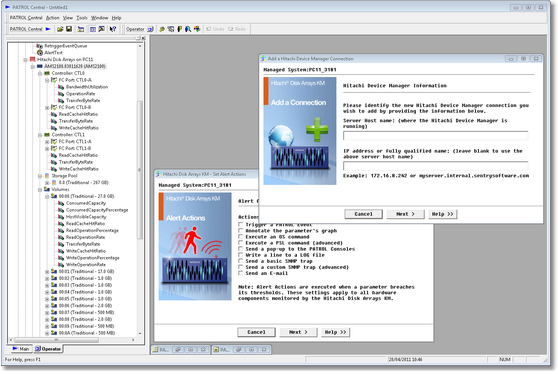
Task: Click the key icon in Operator toolbar
Action: pos(162,29)
